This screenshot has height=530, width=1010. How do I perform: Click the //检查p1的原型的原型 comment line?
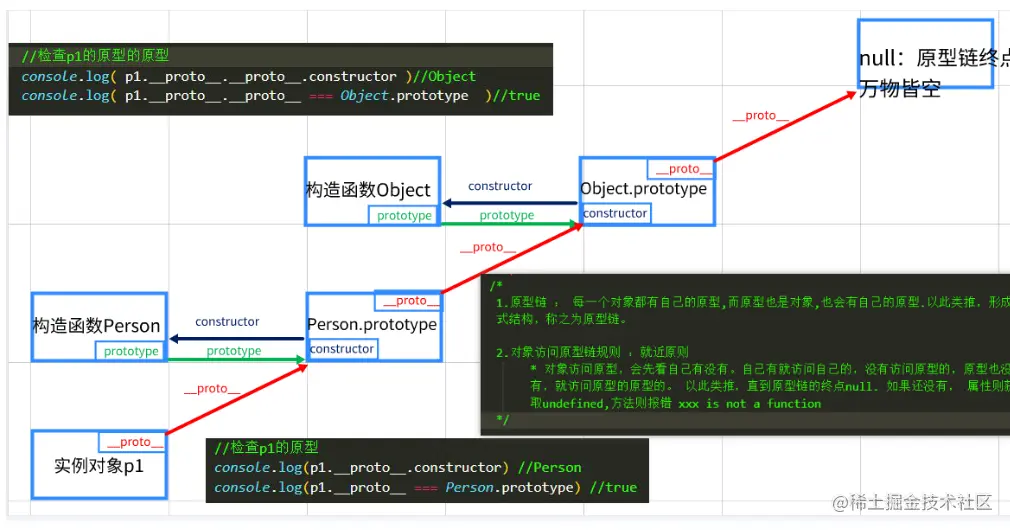pyautogui.click(x=95, y=56)
